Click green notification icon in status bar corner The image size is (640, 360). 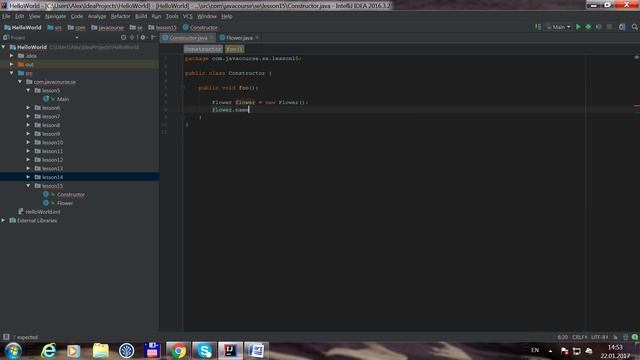tap(635, 337)
